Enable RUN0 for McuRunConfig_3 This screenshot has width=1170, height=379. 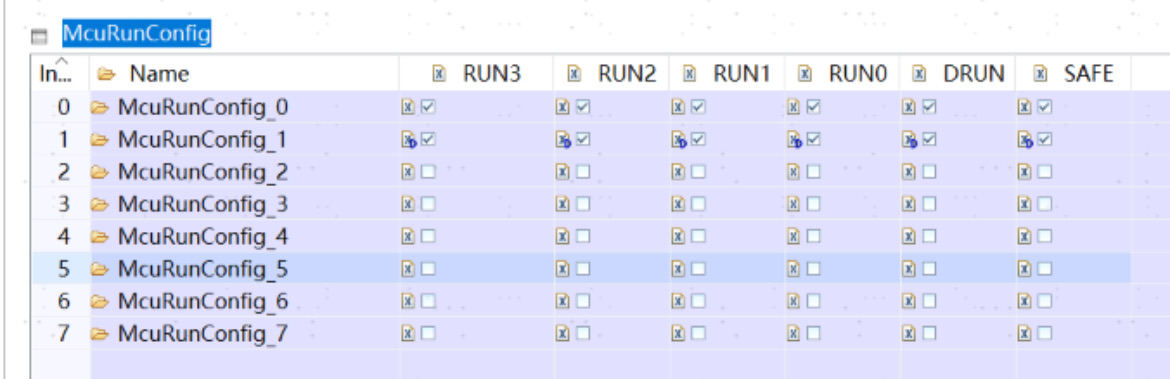pyautogui.click(x=813, y=204)
